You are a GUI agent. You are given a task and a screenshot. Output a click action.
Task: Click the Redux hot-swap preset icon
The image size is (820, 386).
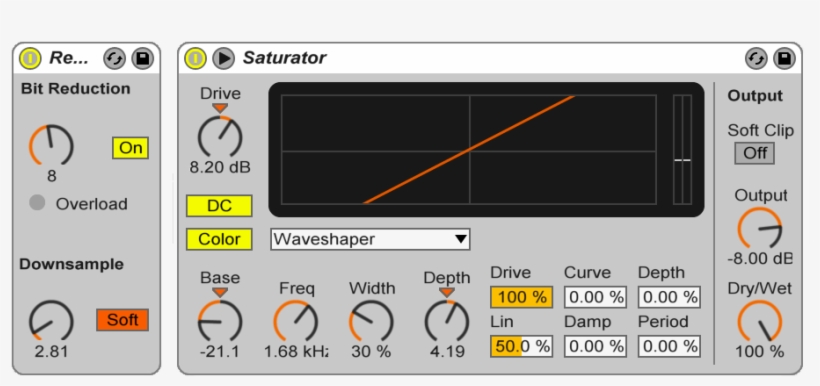[114, 58]
